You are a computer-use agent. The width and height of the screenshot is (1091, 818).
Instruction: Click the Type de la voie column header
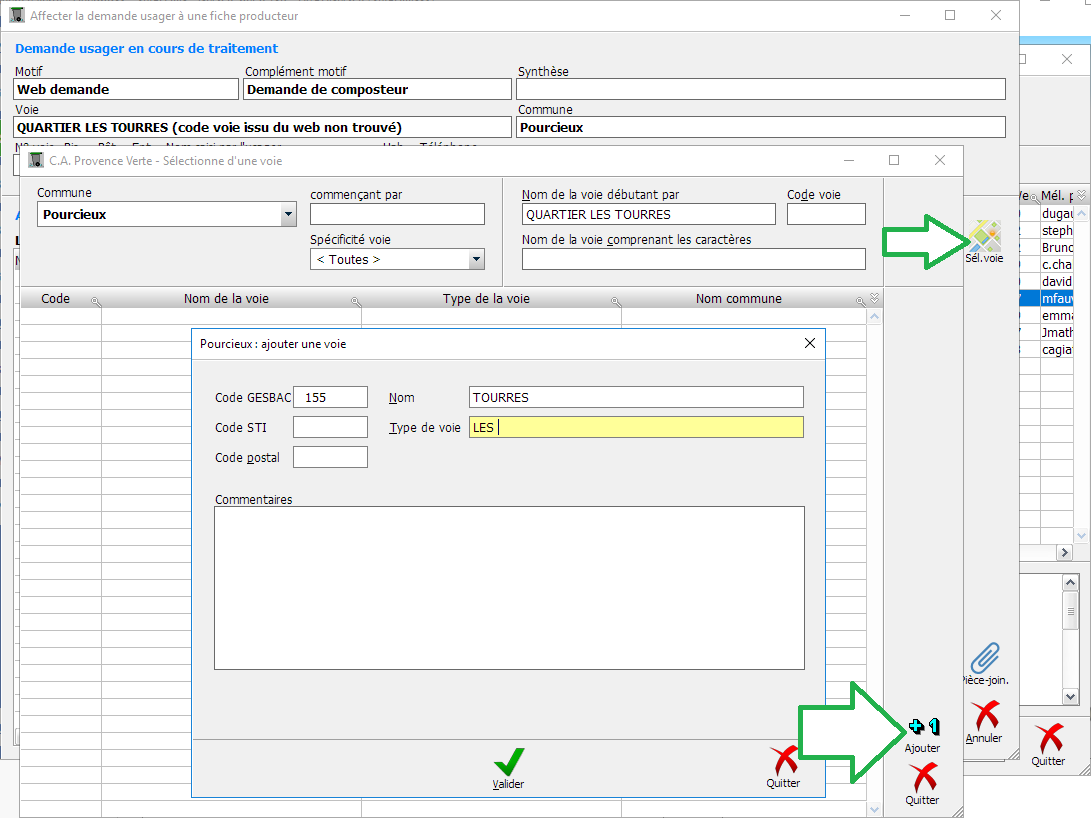[486, 298]
